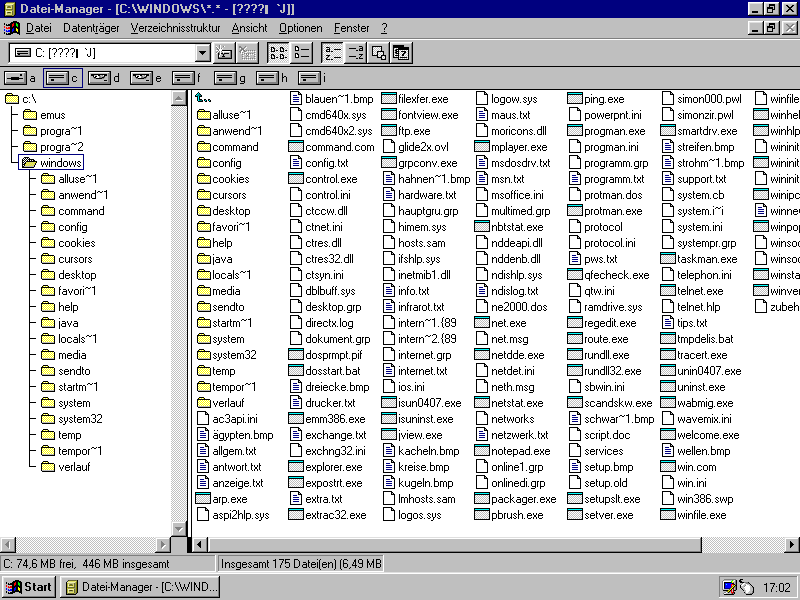Viewport: 800px width, 600px height.
Task: Click the up-directory arrow in file list
Action: pyautogui.click(x=203, y=98)
